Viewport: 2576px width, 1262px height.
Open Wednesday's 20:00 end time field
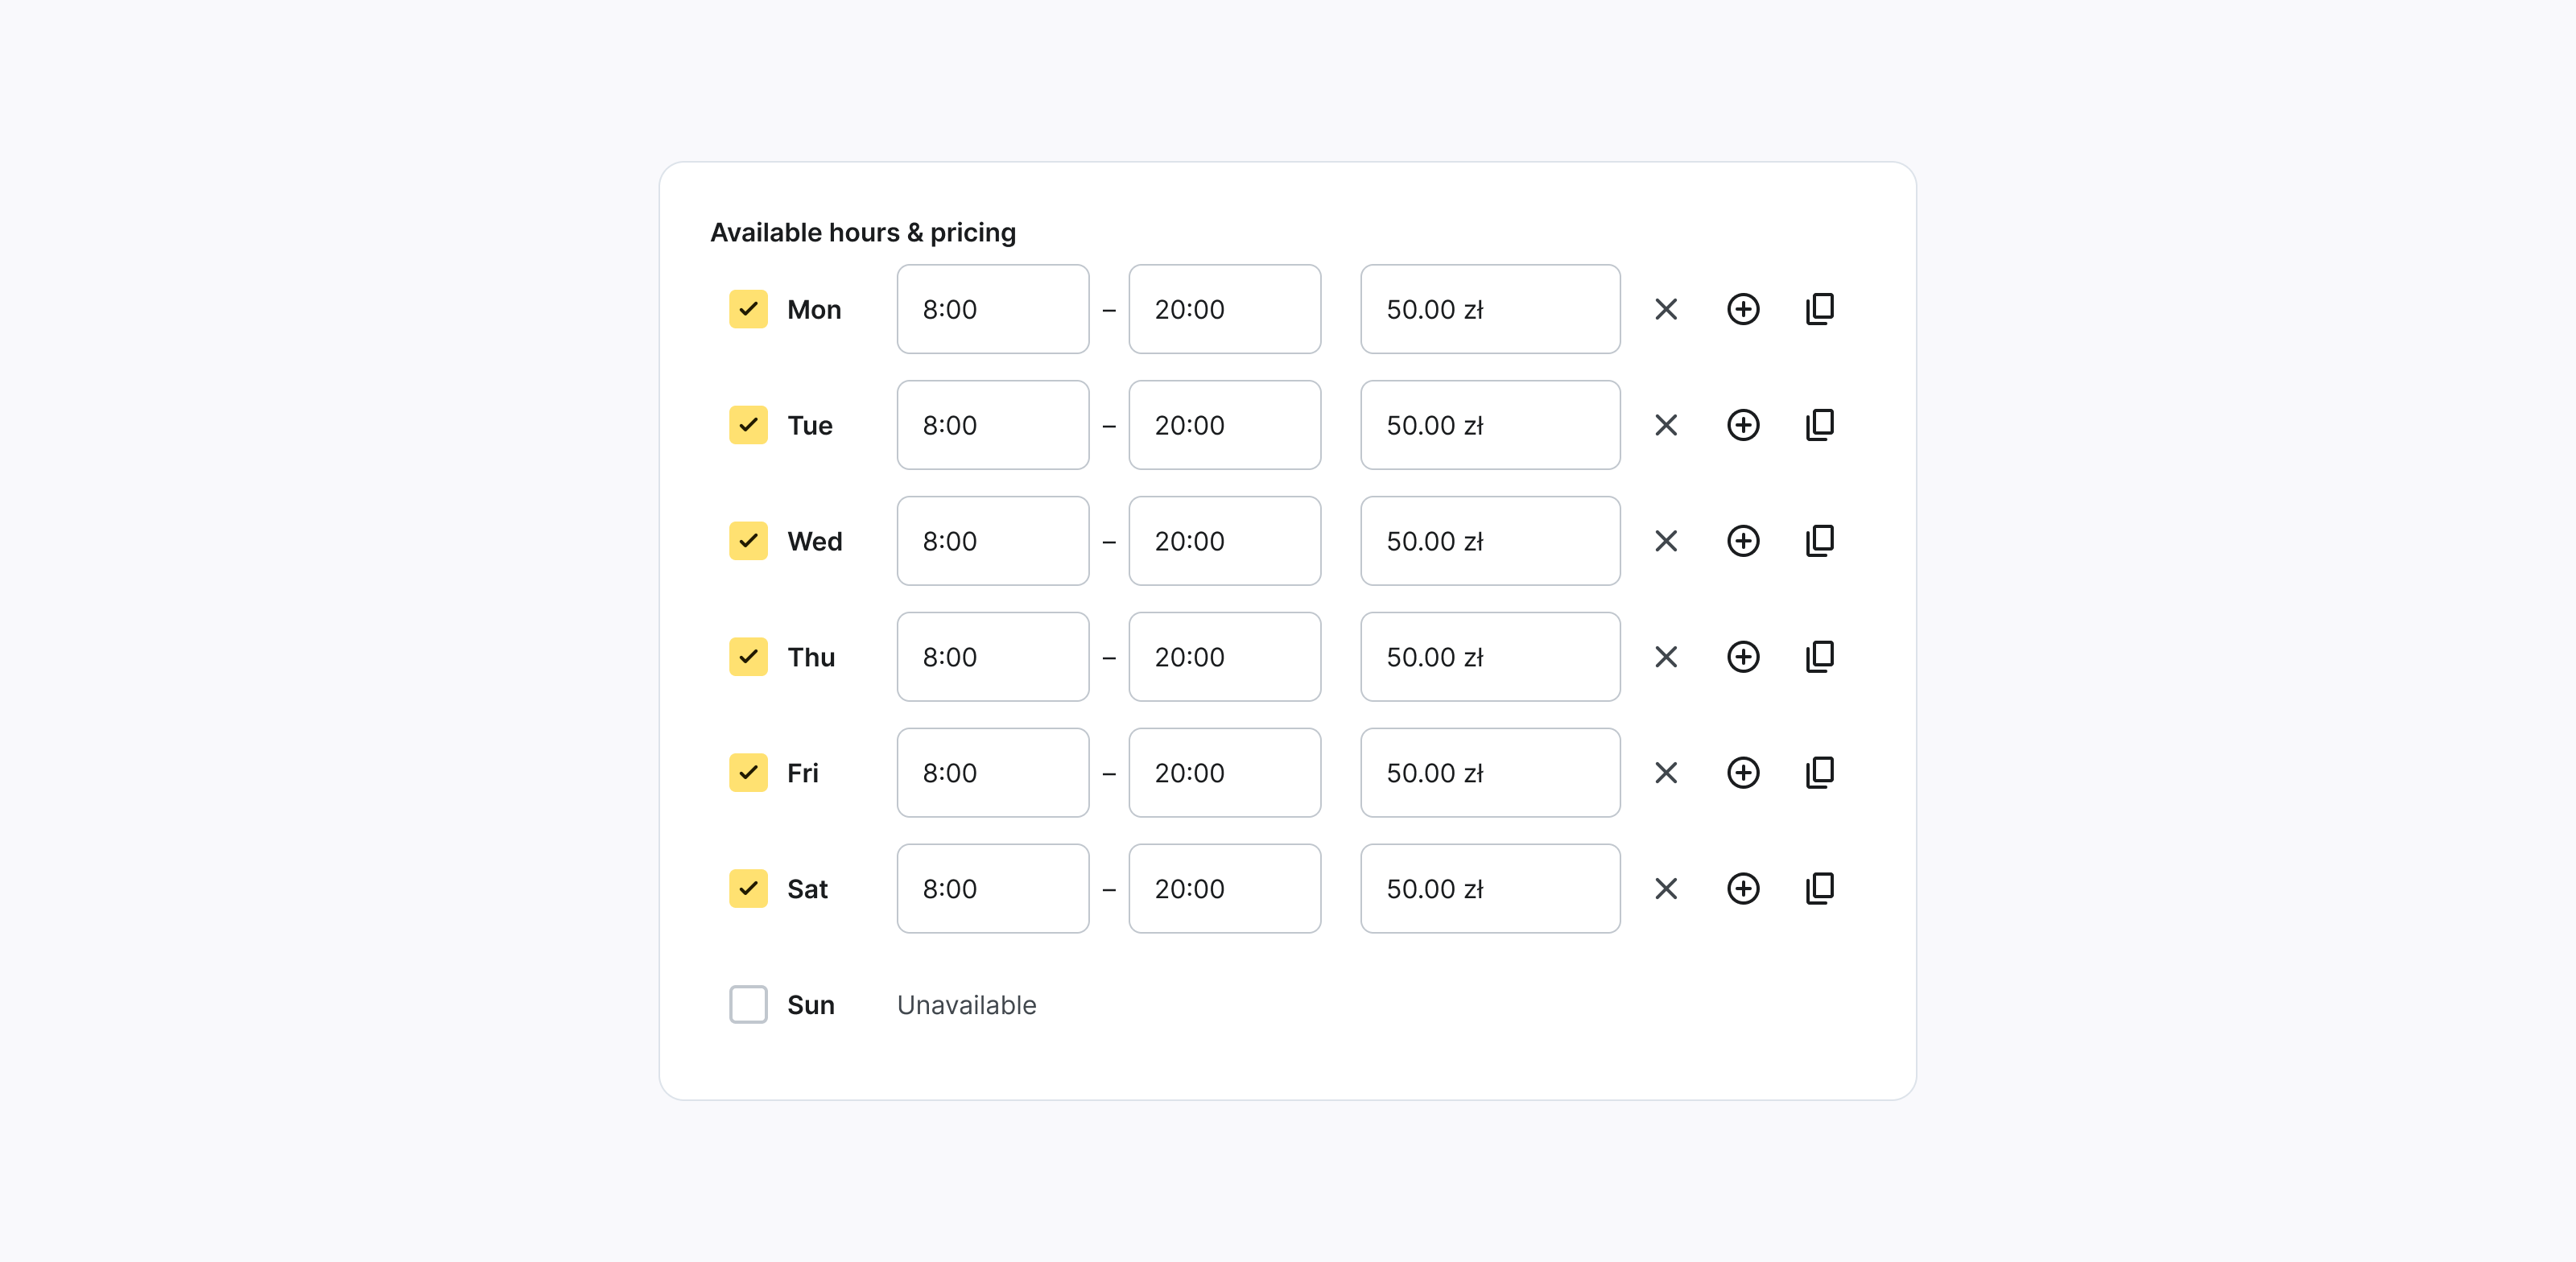coord(1224,541)
